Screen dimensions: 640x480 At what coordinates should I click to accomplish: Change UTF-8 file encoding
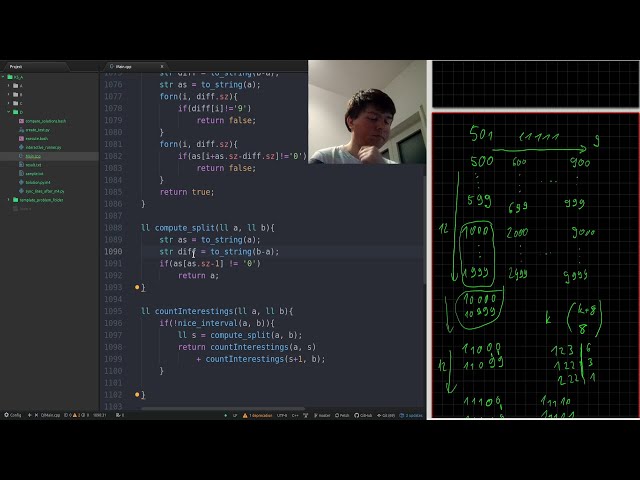tap(282, 416)
